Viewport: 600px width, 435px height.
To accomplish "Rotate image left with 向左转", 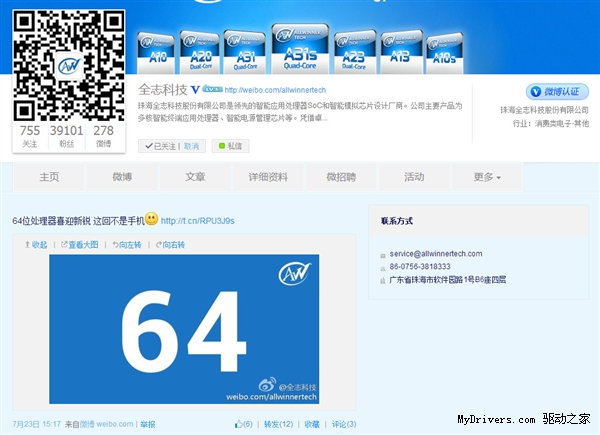I will coord(127,244).
